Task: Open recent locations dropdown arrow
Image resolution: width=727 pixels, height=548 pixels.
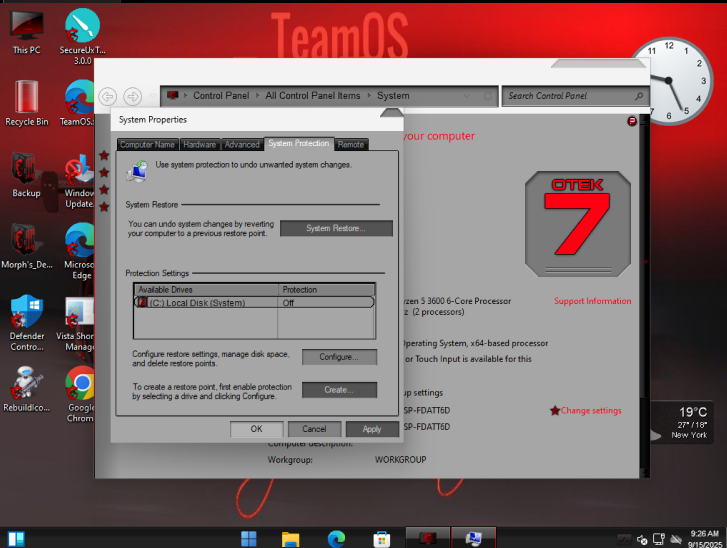Action: click(153, 96)
